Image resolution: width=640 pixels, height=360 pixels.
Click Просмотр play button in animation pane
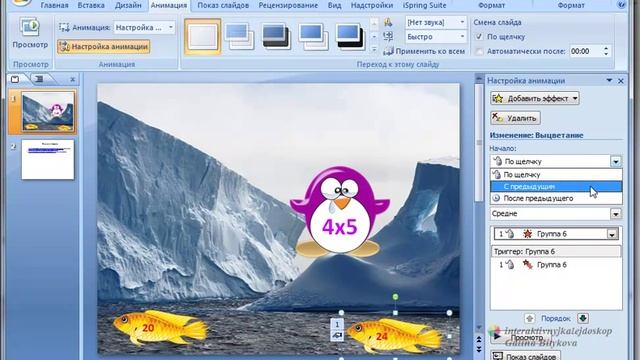pos(520,338)
